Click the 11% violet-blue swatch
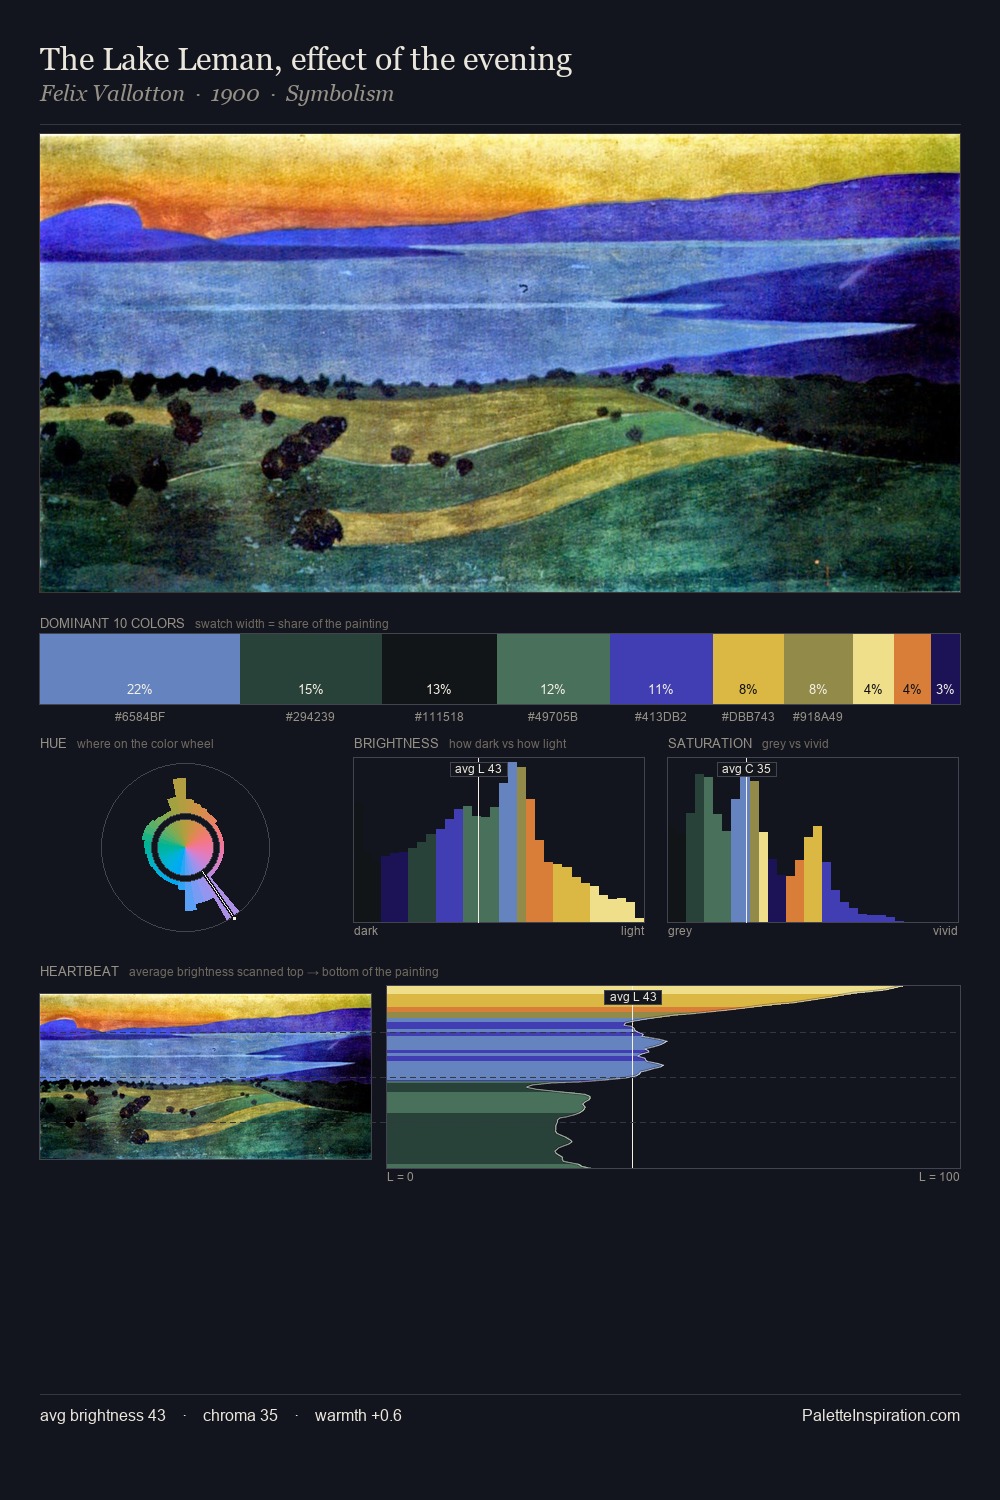The width and height of the screenshot is (1000, 1500). (x=661, y=669)
